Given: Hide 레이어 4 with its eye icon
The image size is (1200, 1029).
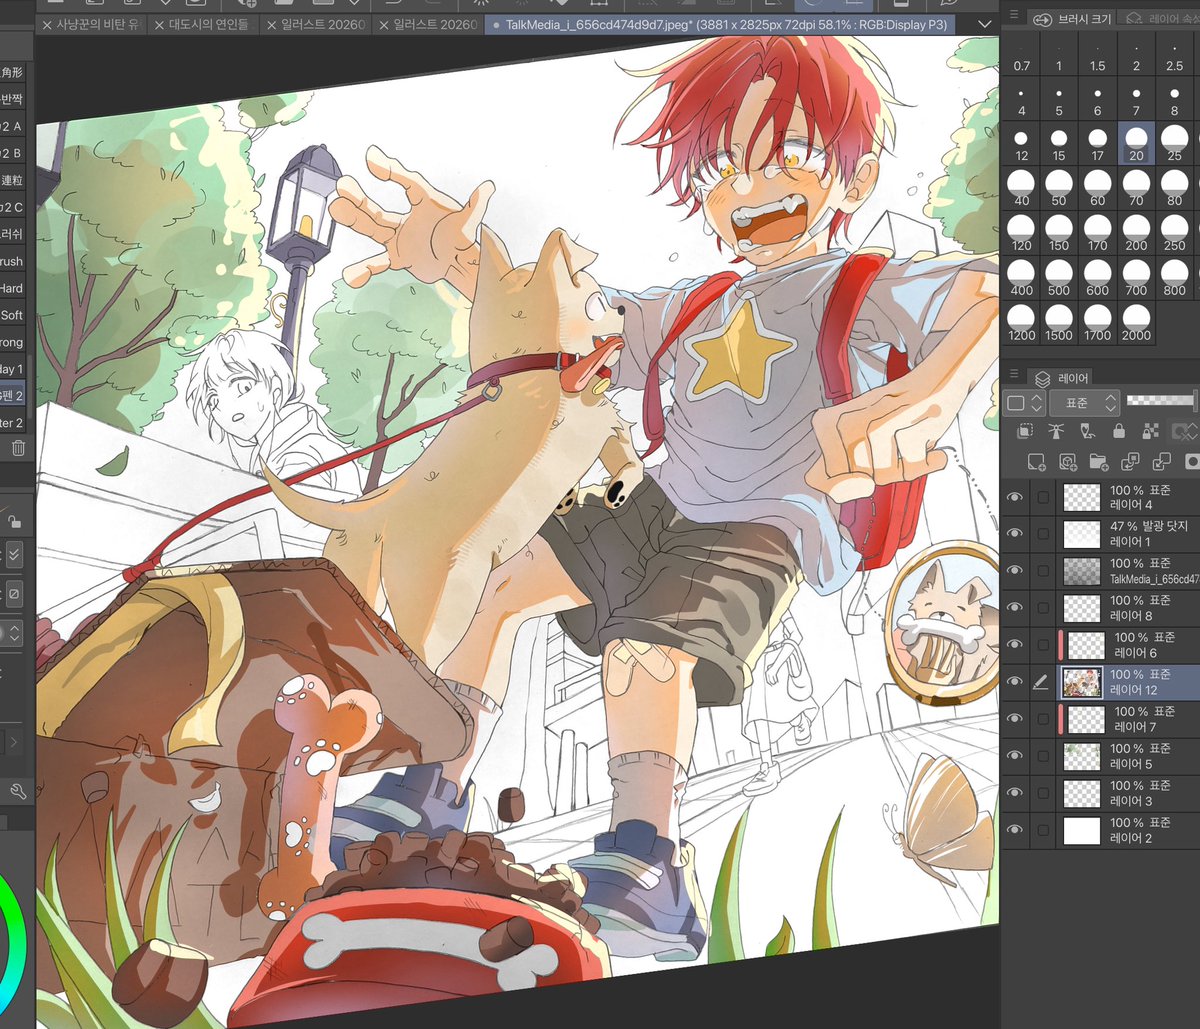Looking at the screenshot, I should 1016,497.
